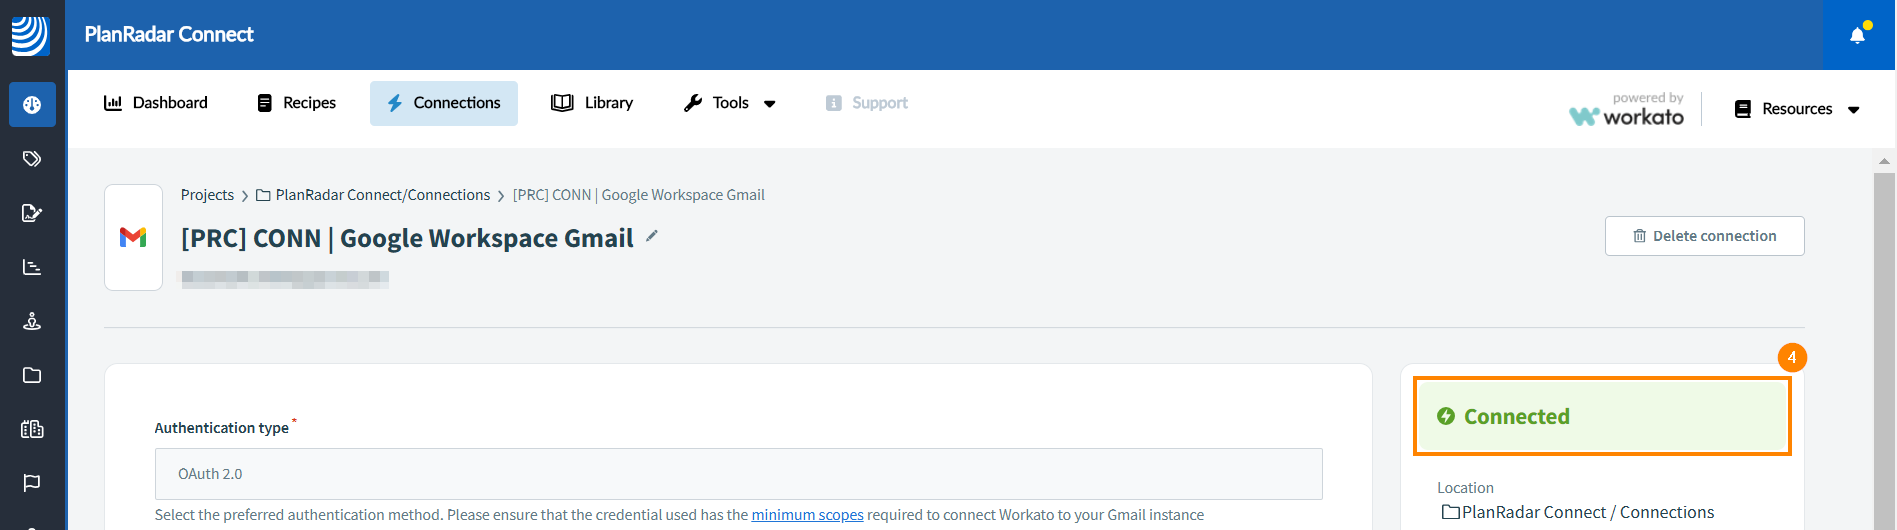Click the disabled Support tab
The width and height of the screenshot is (1897, 530).
point(867,103)
